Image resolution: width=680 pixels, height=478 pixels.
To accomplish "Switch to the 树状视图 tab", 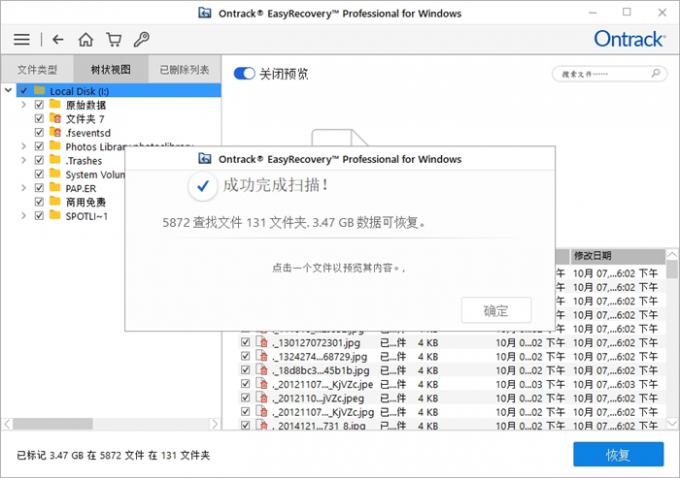I will point(111,69).
